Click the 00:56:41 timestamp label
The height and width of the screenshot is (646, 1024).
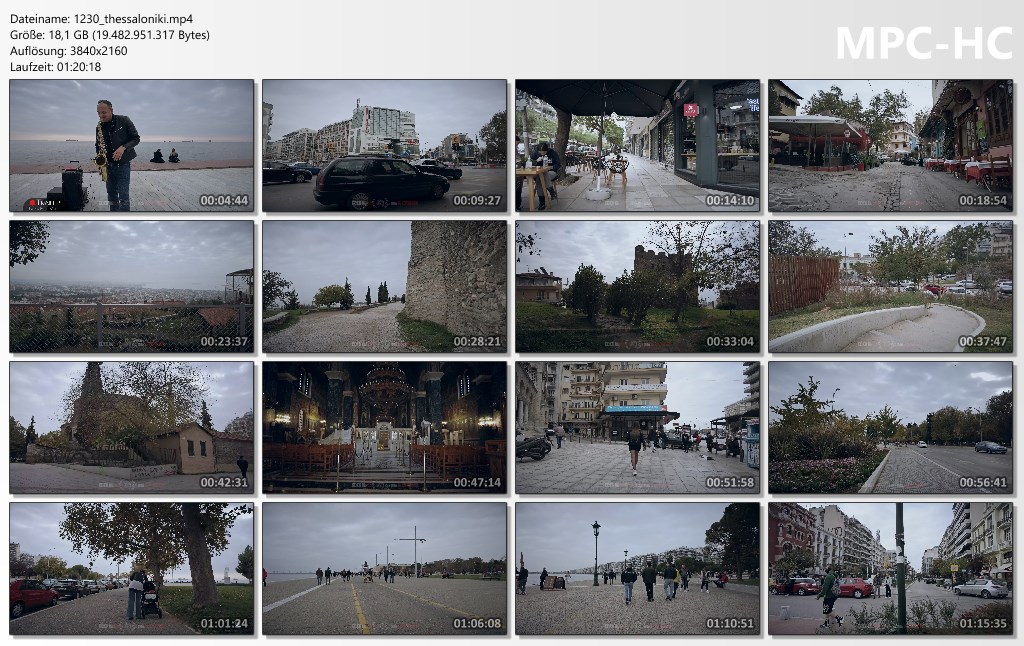click(x=983, y=483)
